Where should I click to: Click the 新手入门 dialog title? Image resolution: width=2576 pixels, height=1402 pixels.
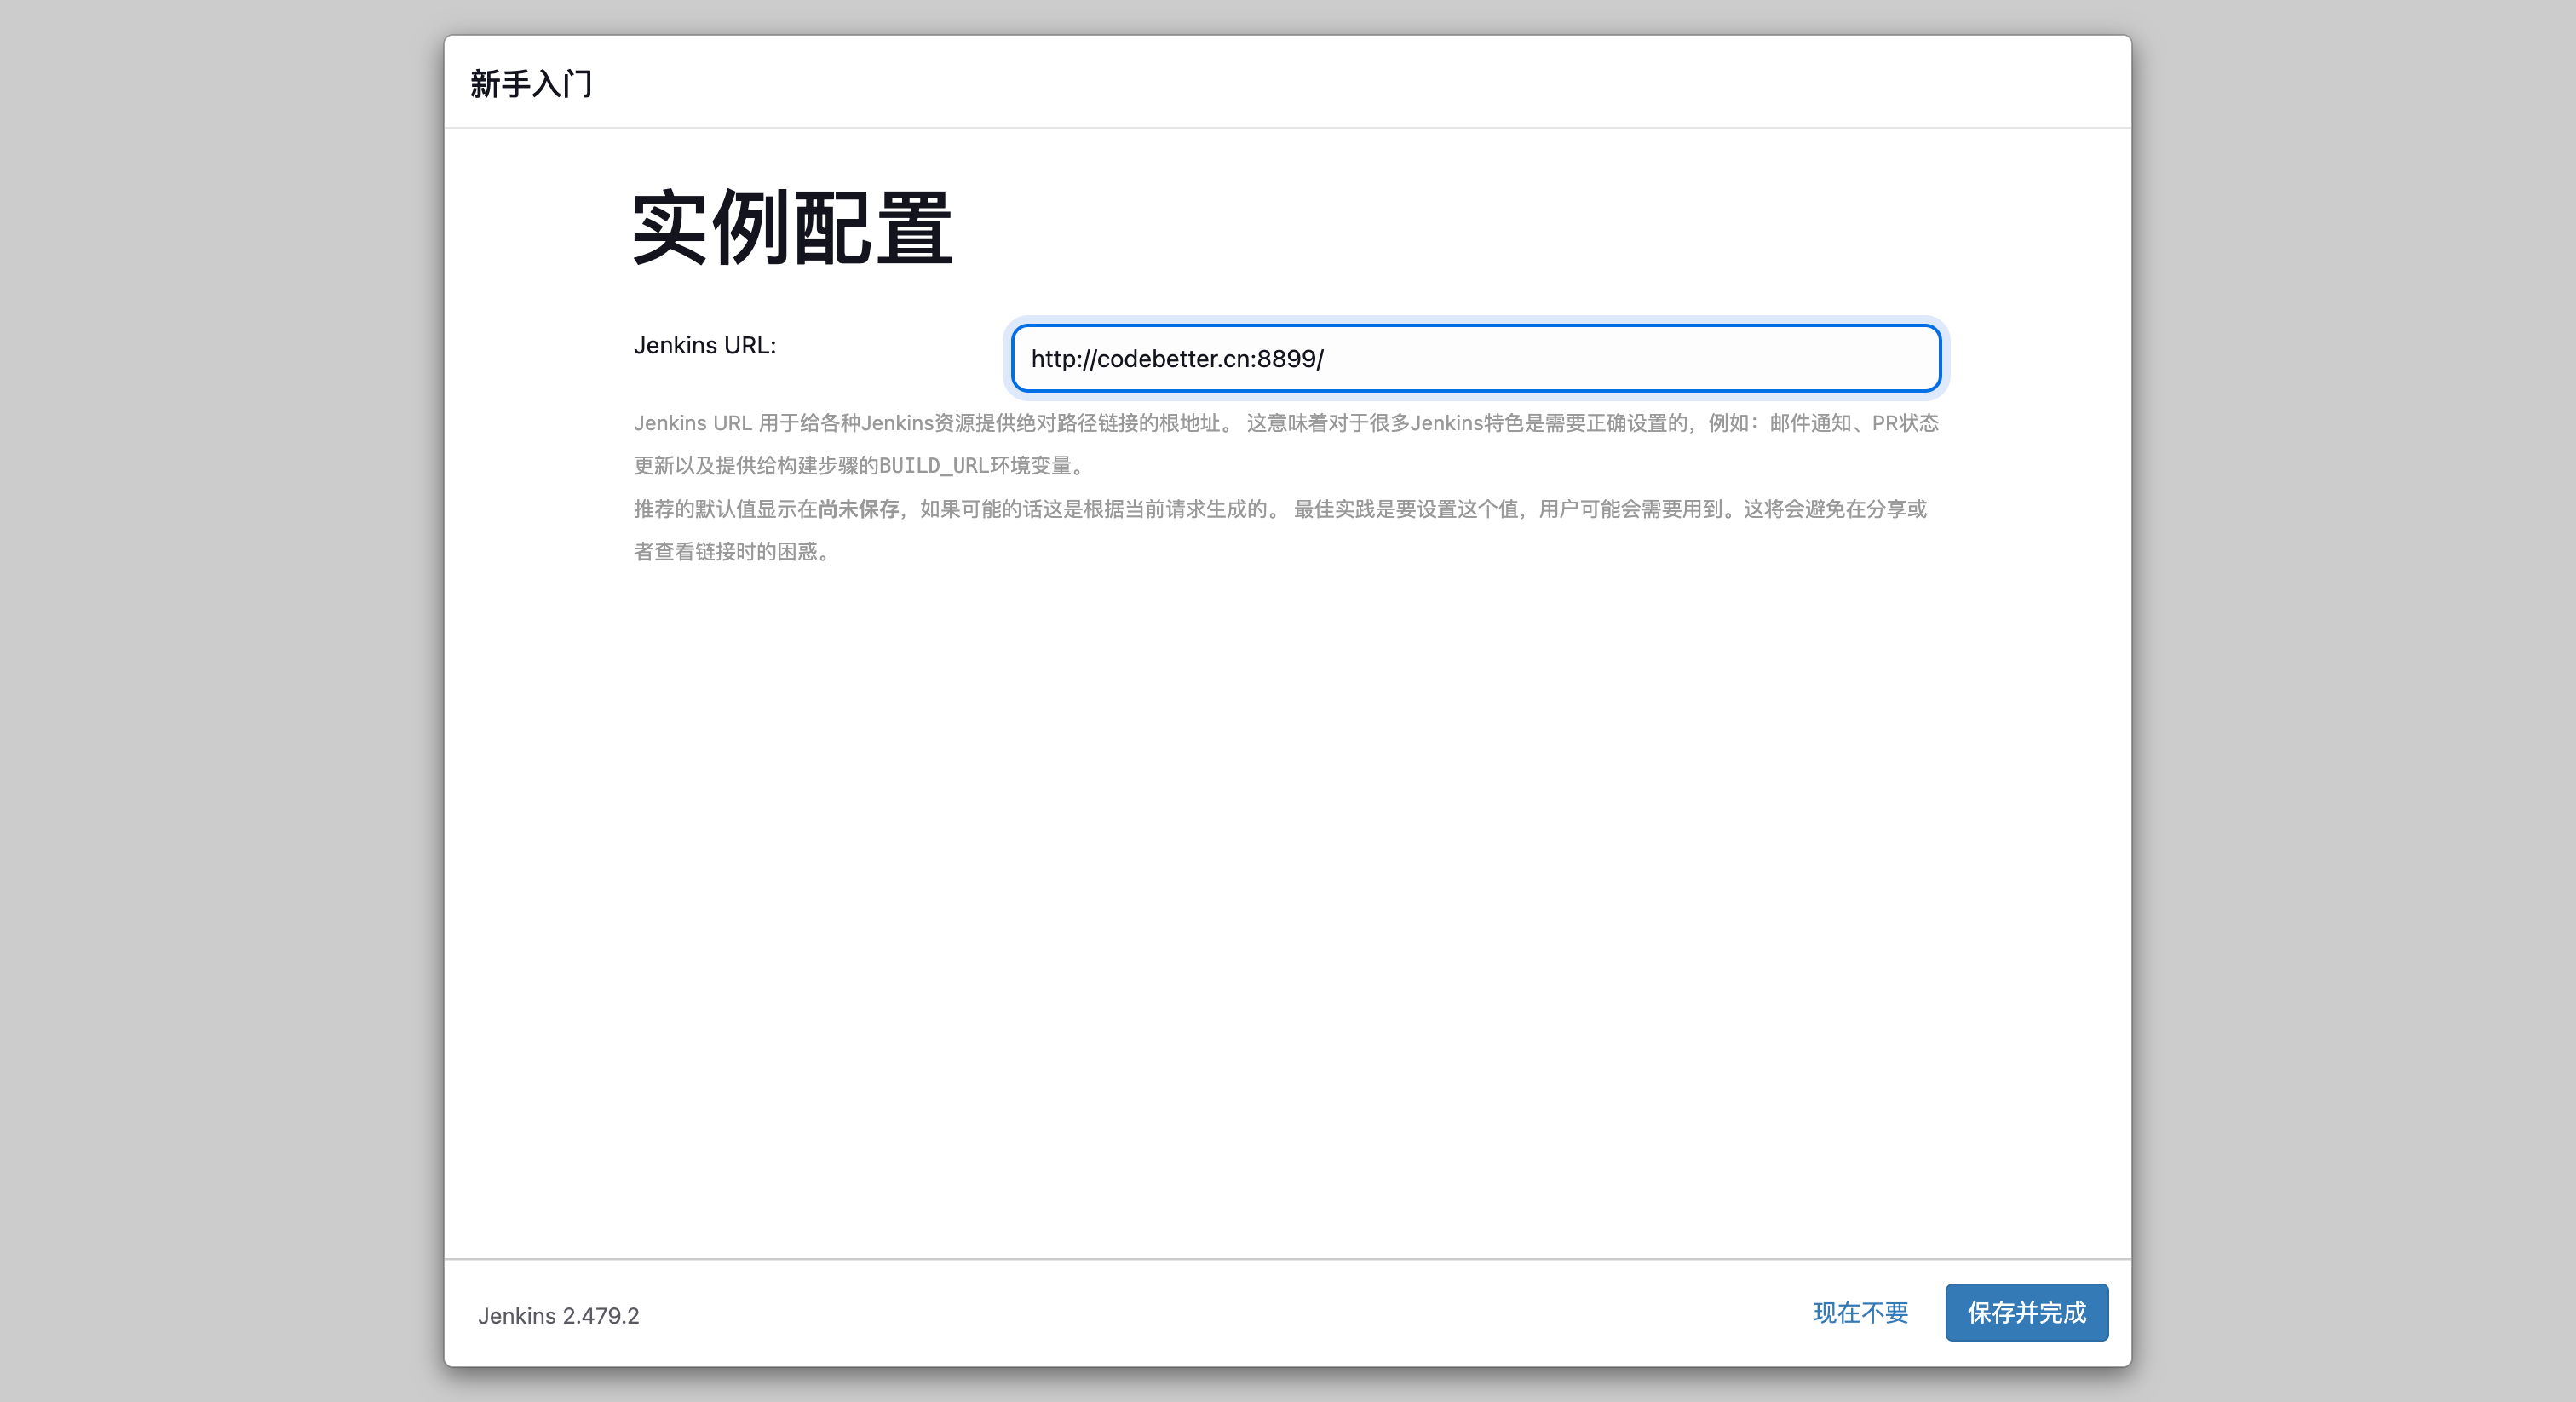pyautogui.click(x=531, y=83)
